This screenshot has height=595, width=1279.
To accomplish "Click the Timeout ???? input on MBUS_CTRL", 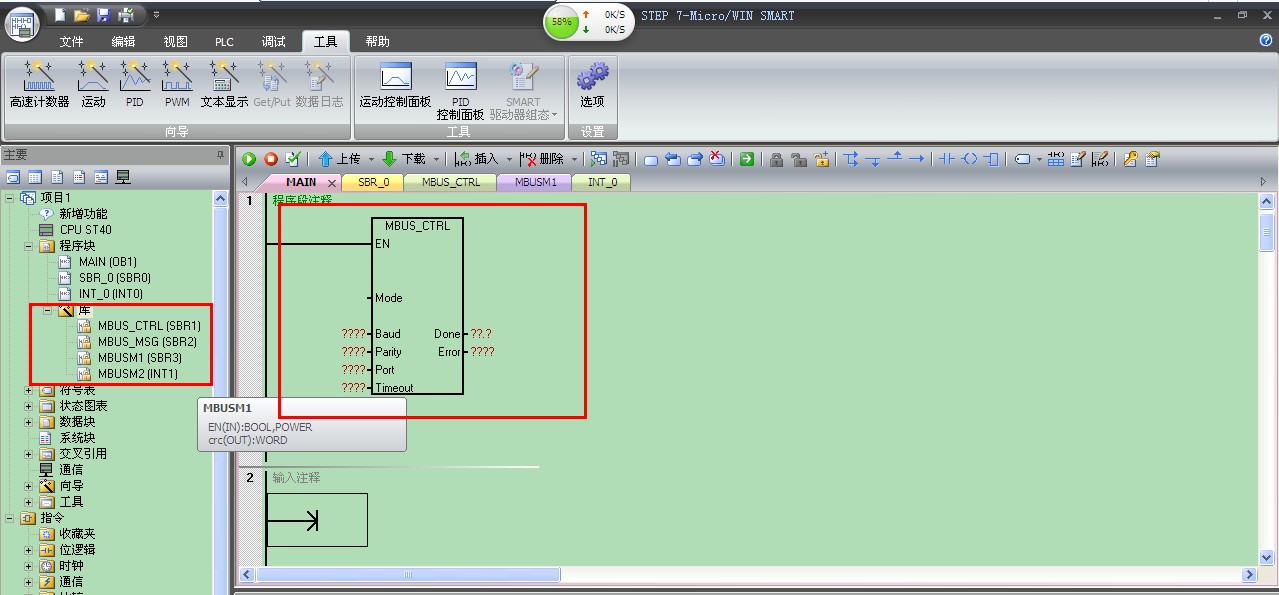I will 353,388.
